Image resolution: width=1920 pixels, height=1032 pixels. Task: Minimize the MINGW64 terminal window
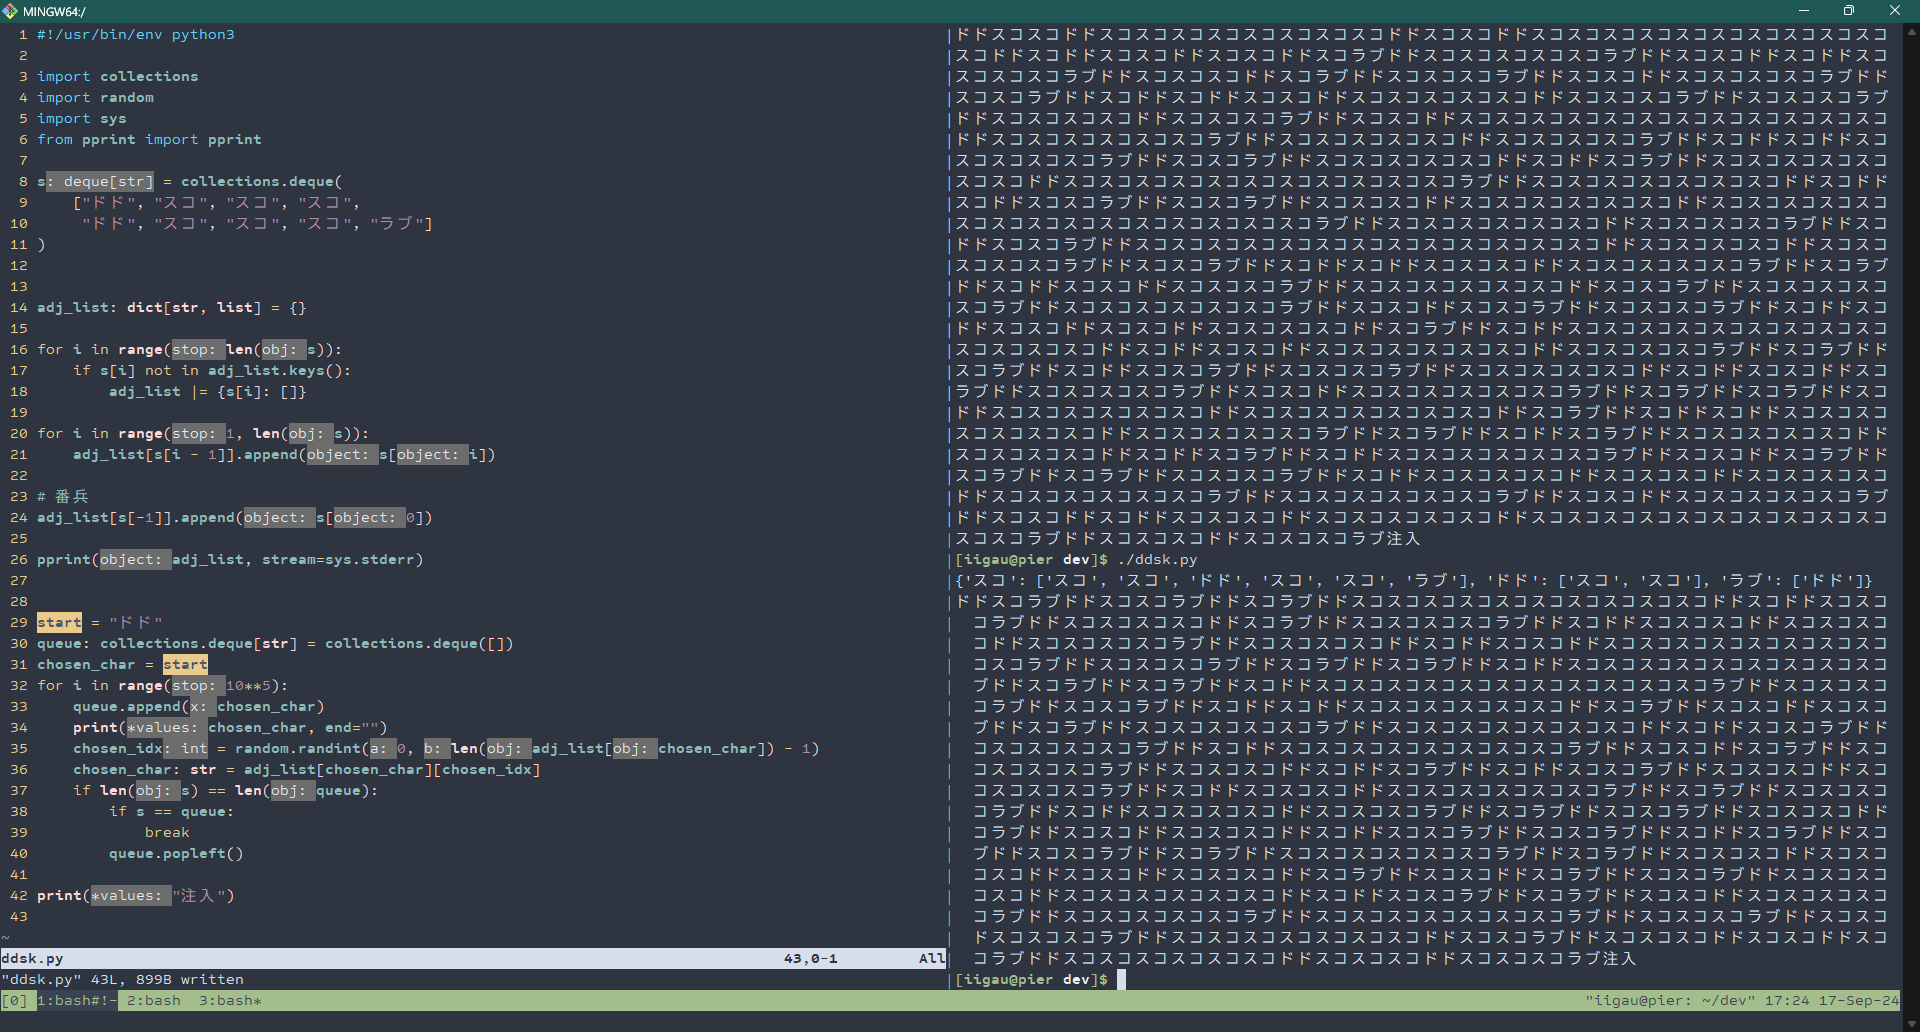point(1803,11)
